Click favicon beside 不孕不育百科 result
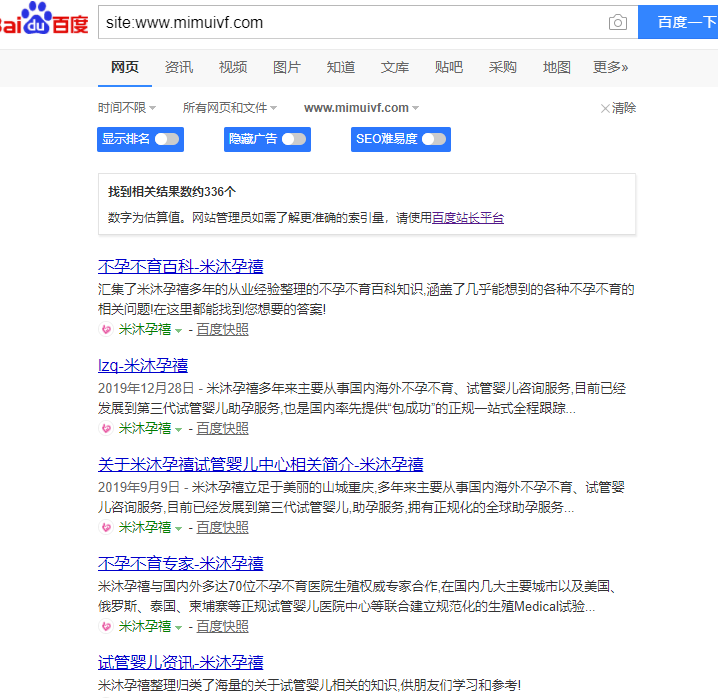 point(106,329)
